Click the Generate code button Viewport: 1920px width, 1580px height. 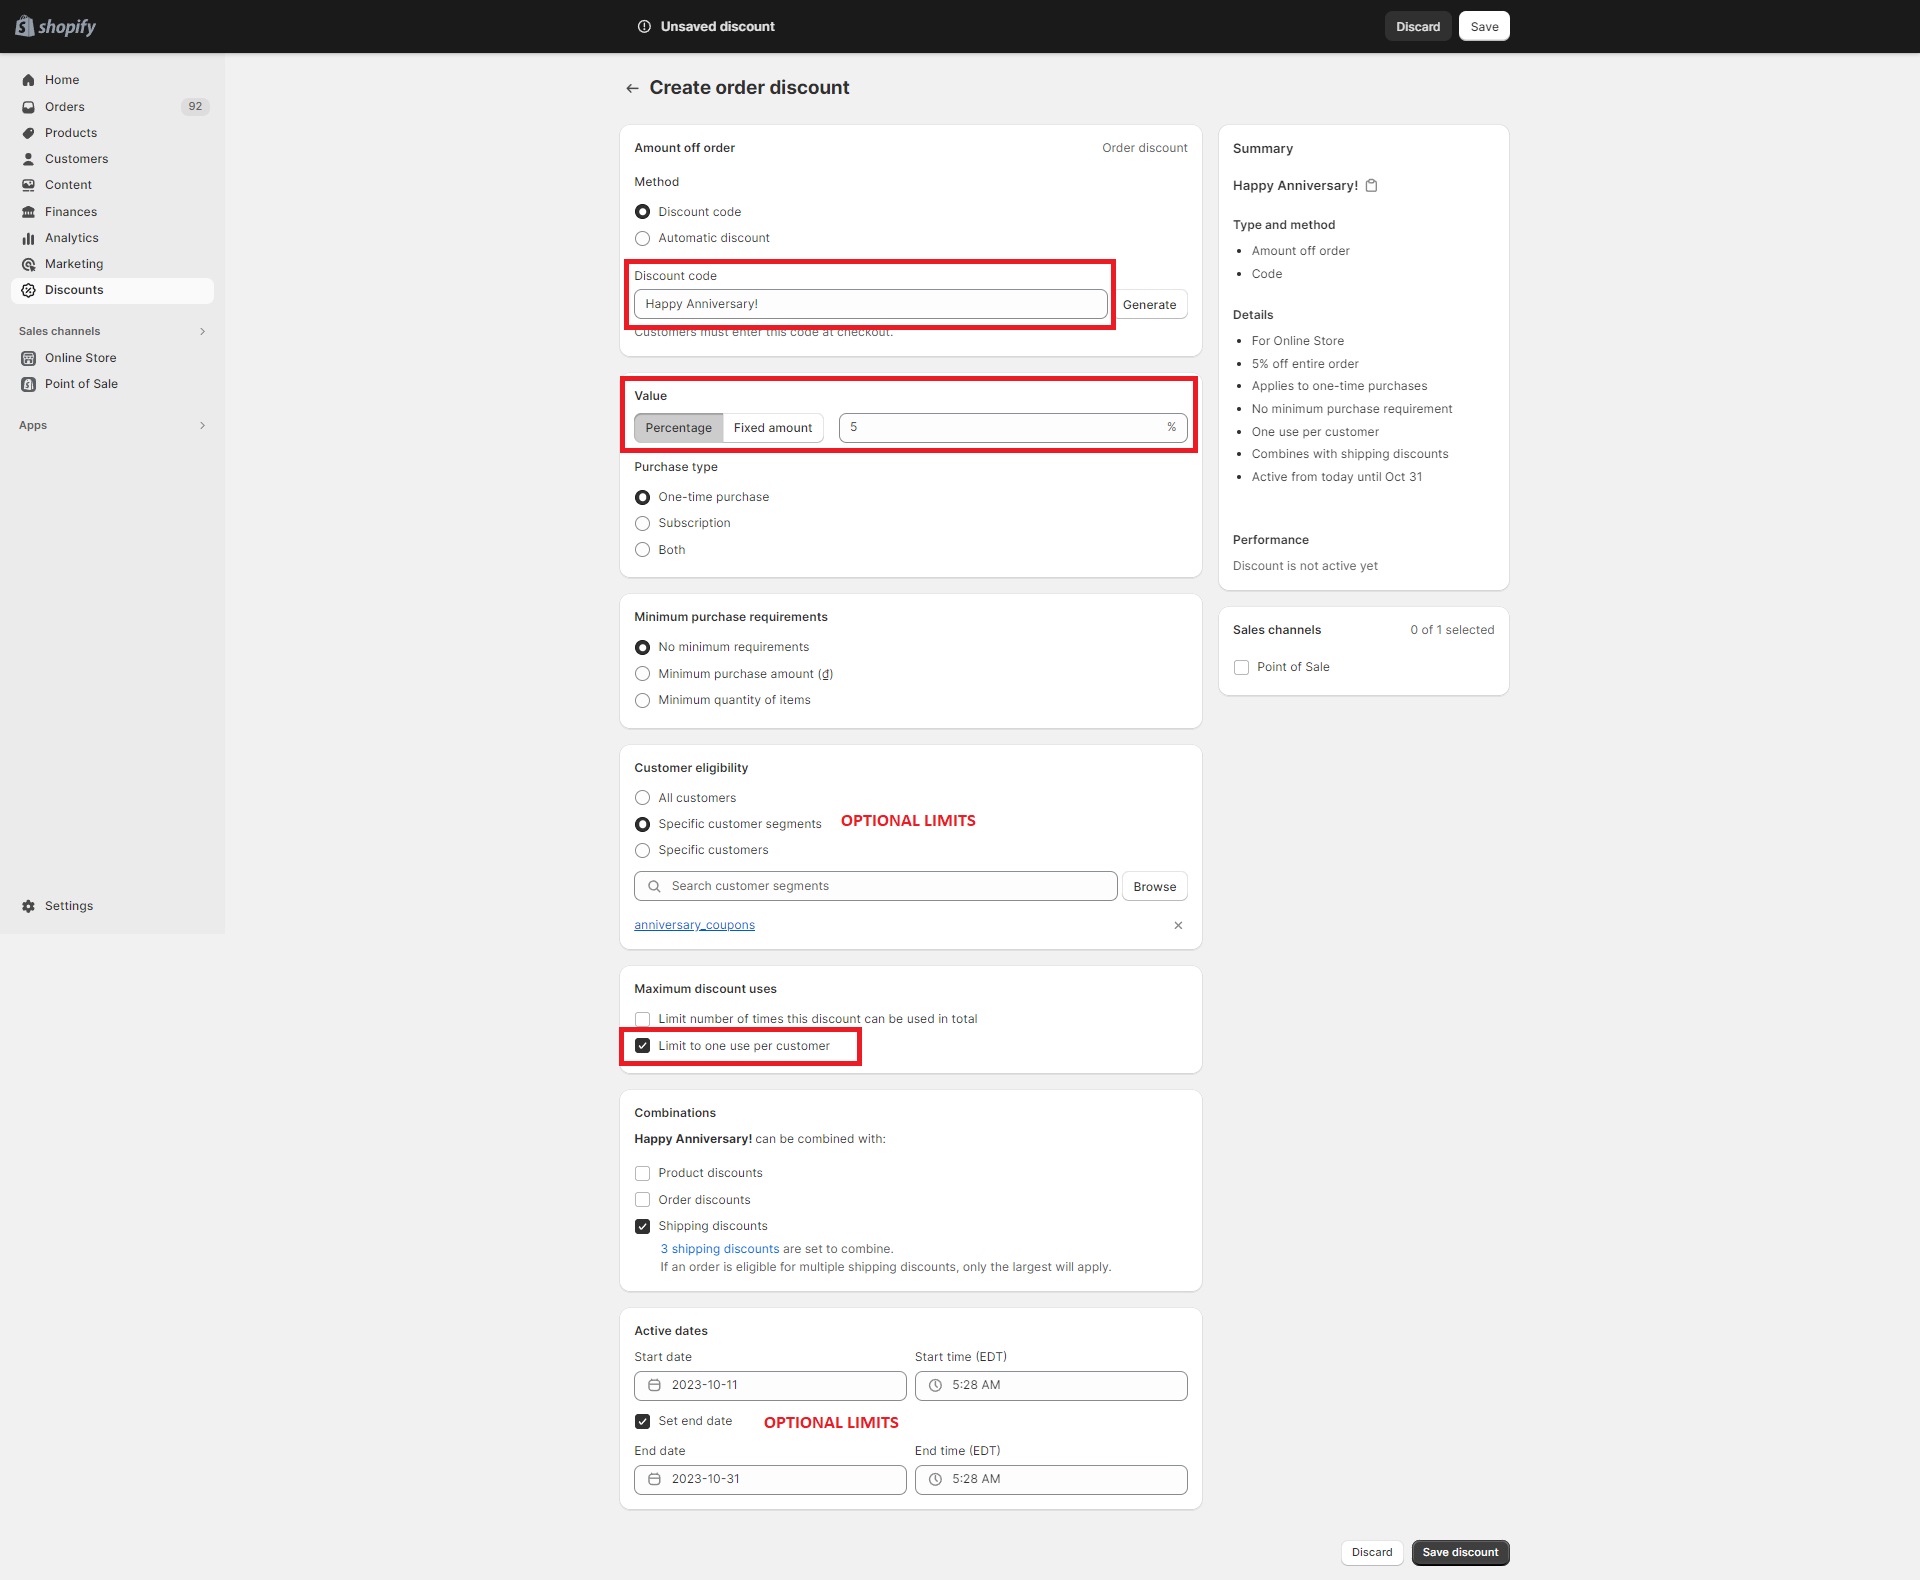[1149, 304]
